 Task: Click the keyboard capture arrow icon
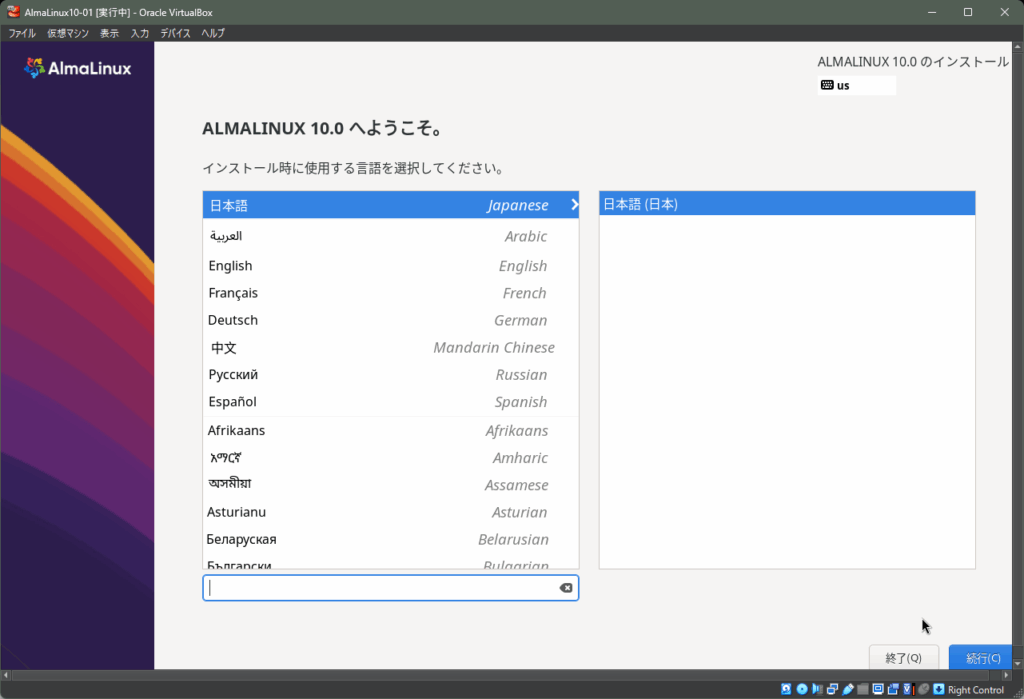click(938, 689)
